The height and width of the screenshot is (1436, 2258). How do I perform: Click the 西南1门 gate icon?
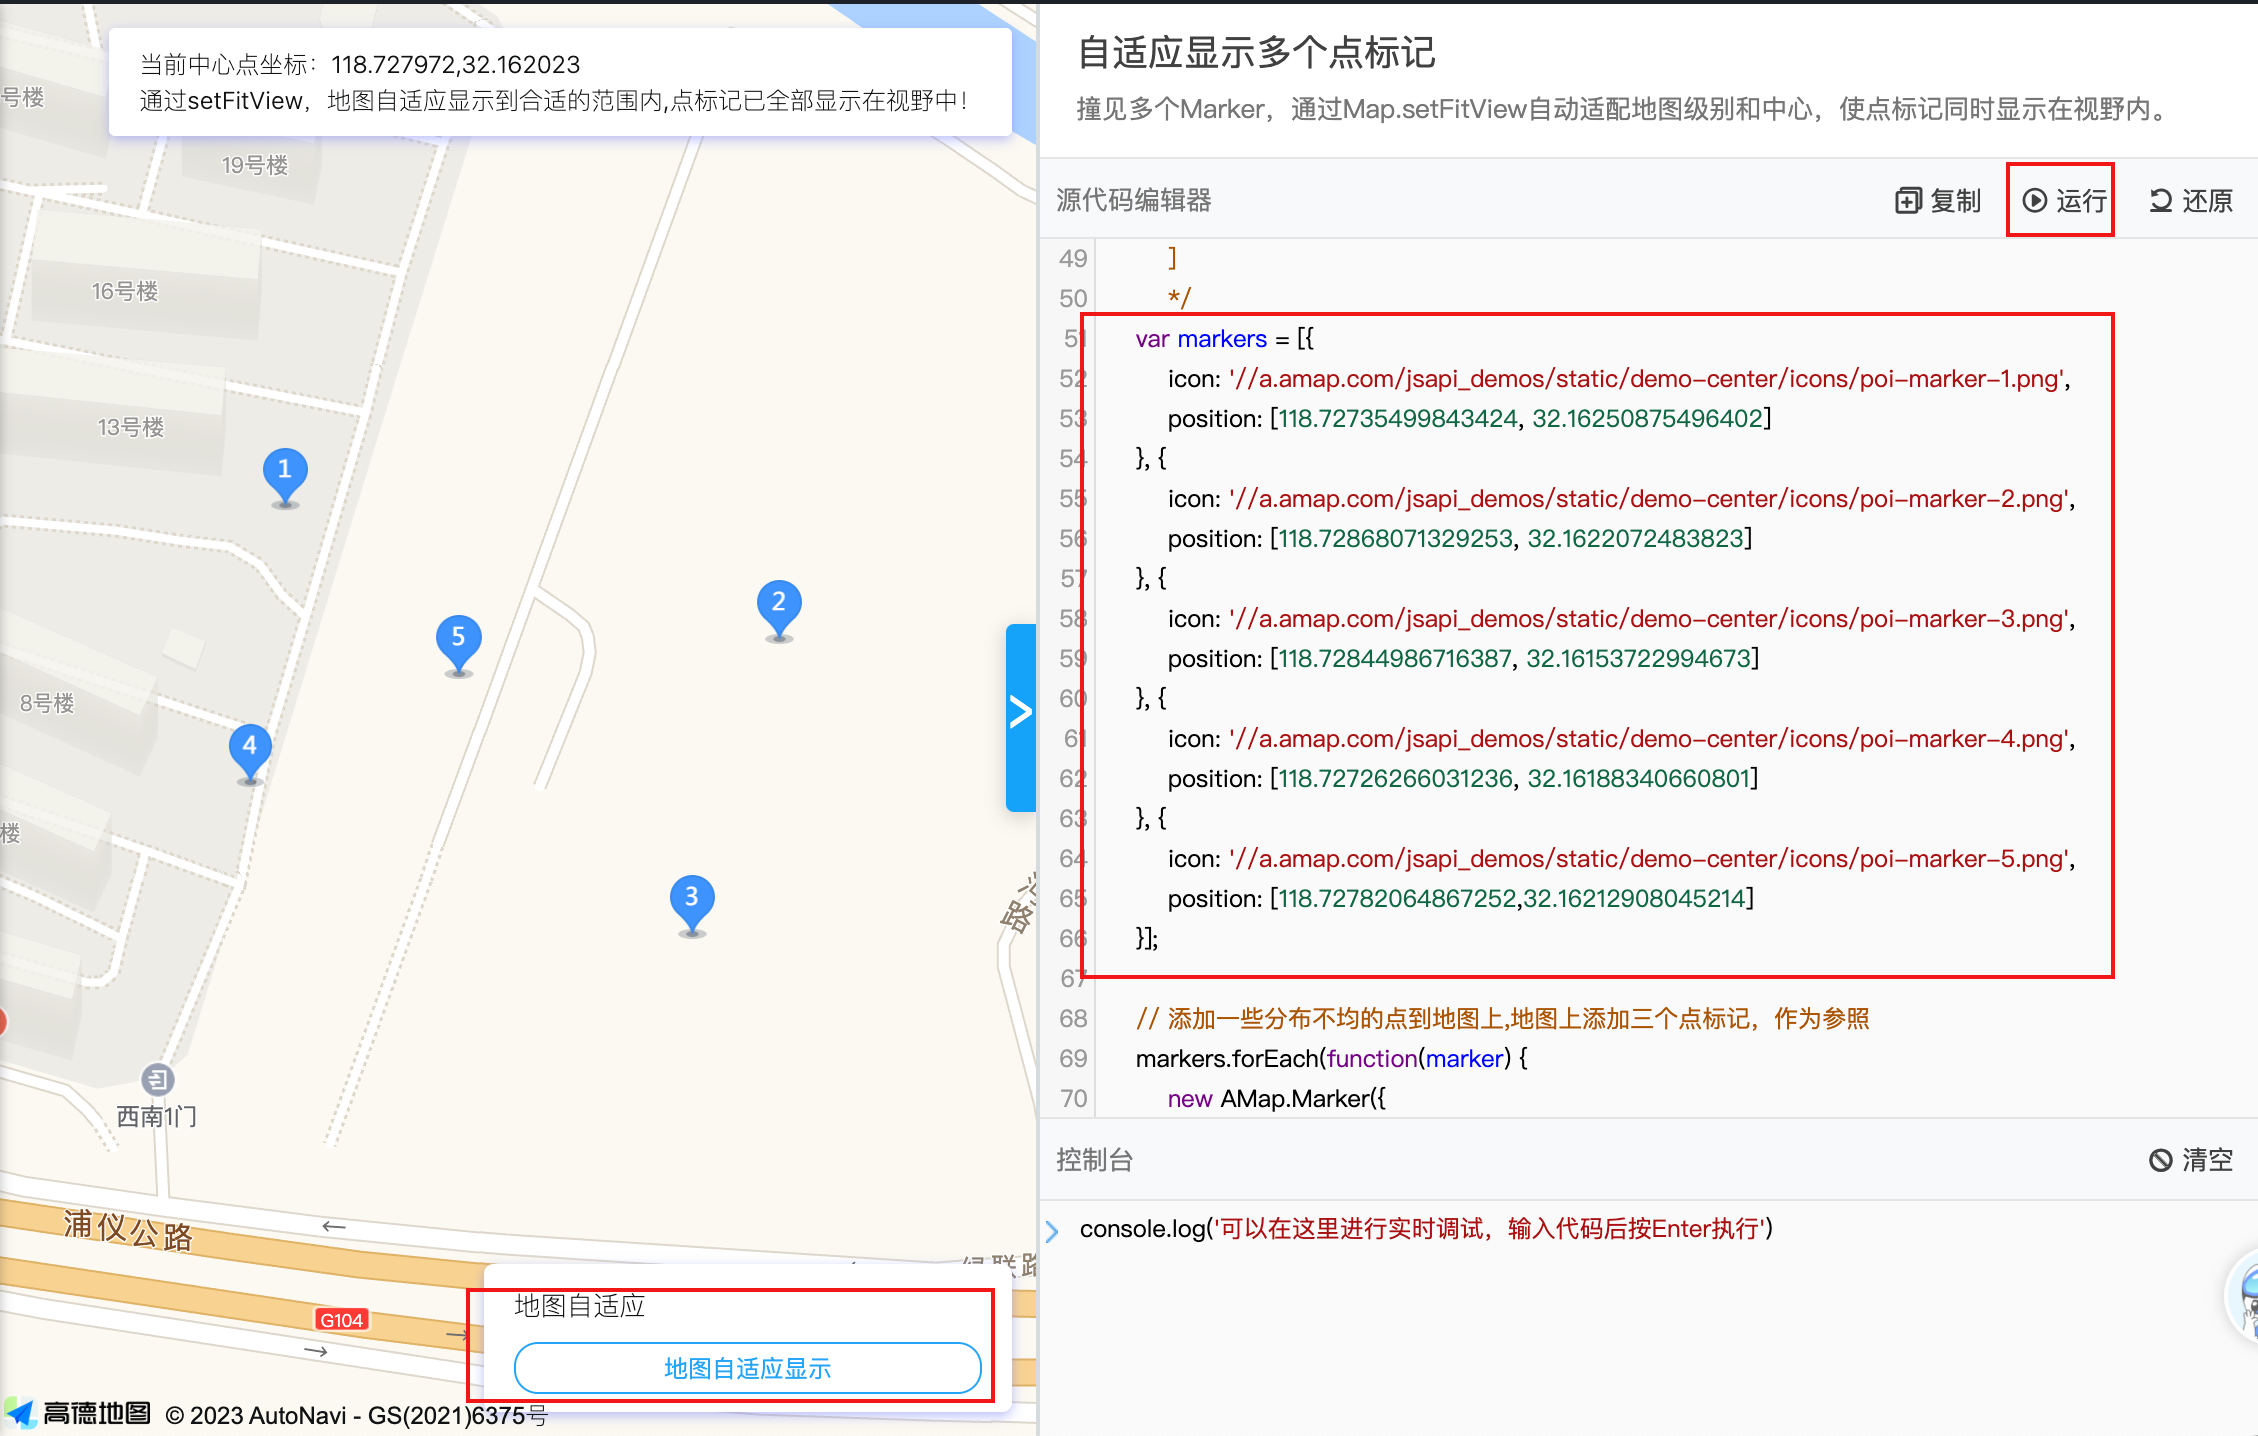pyautogui.click(x=157, y=1080)
